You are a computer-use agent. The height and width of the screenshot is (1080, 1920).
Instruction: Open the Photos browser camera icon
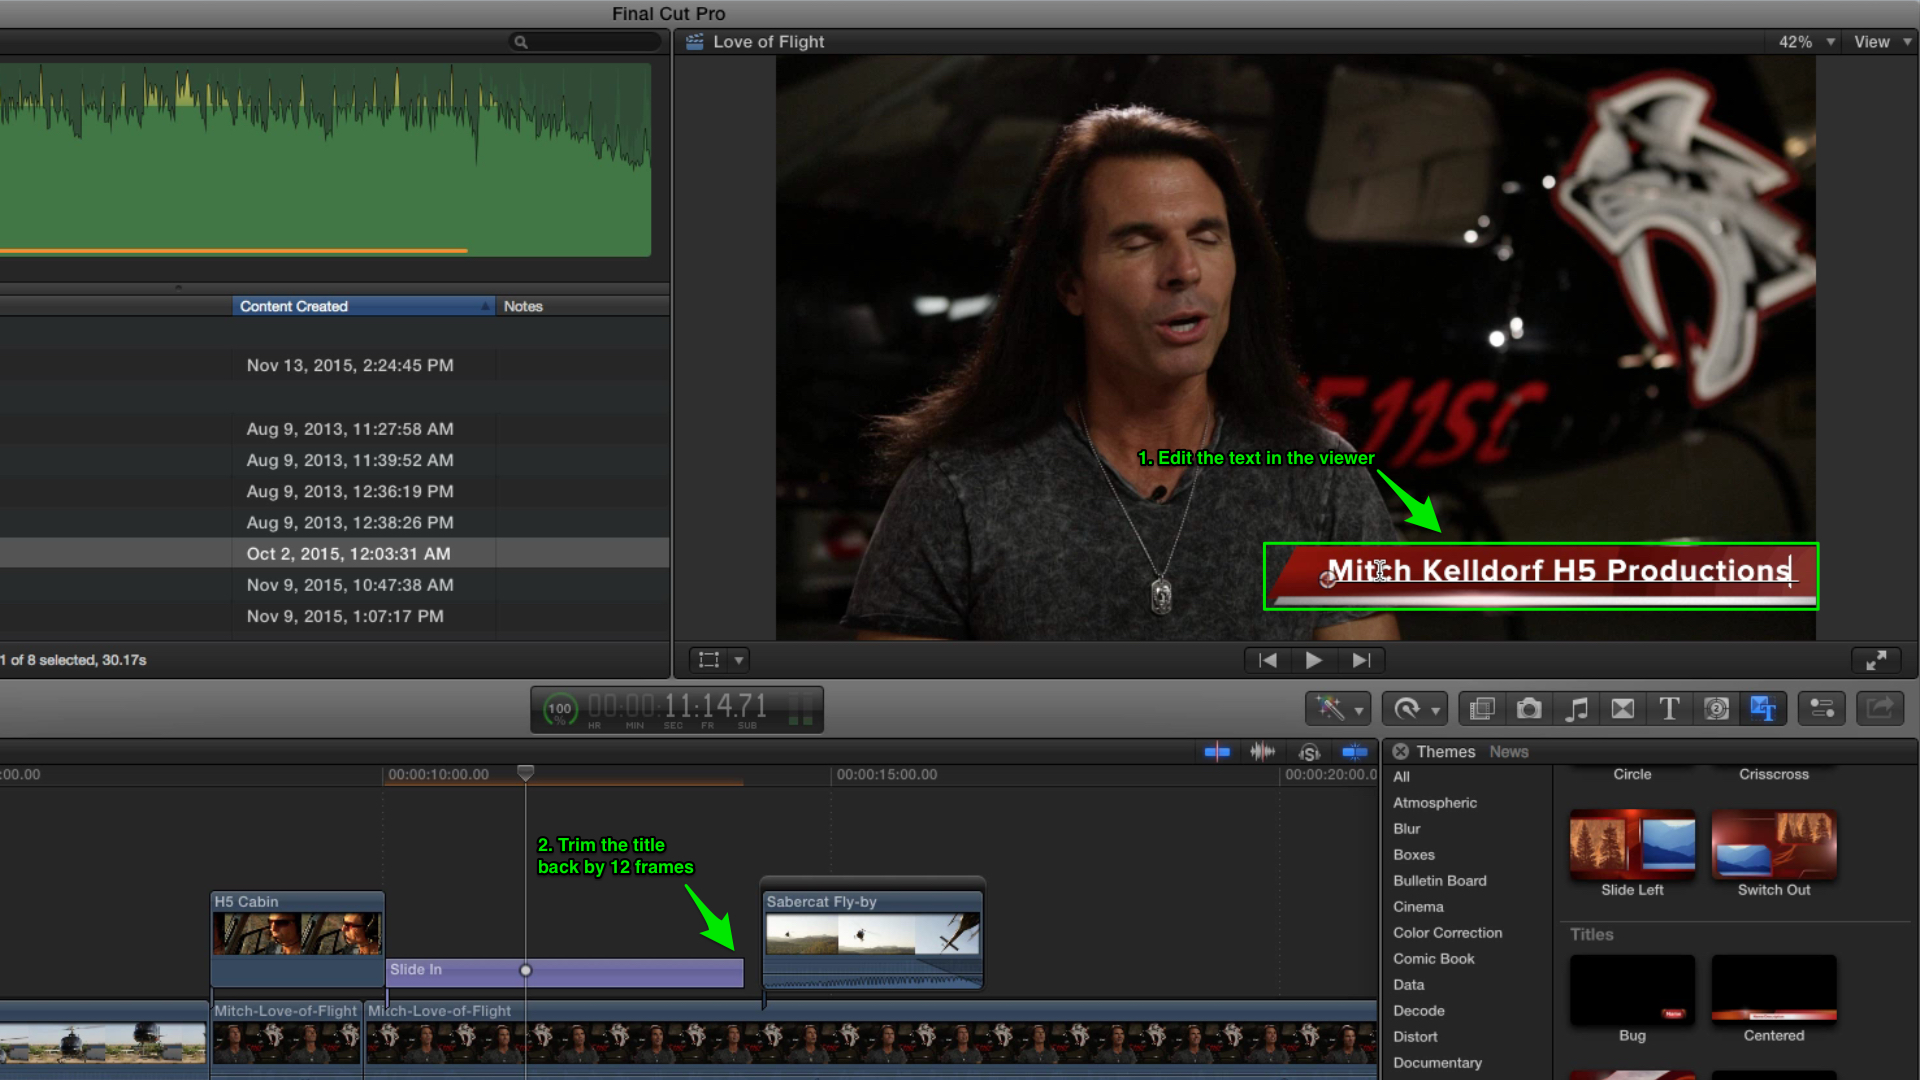tap(1529, 709)
